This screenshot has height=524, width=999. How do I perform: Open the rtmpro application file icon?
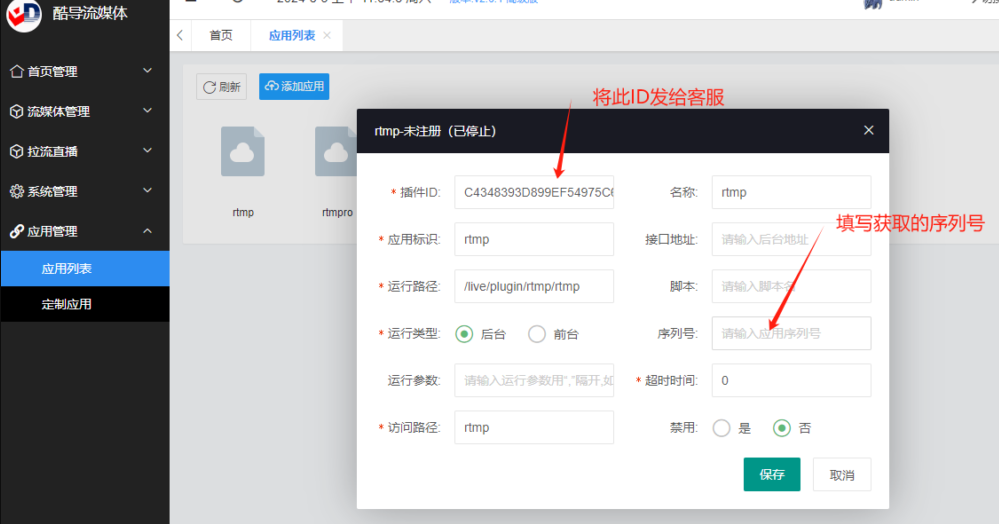(337, 153)
